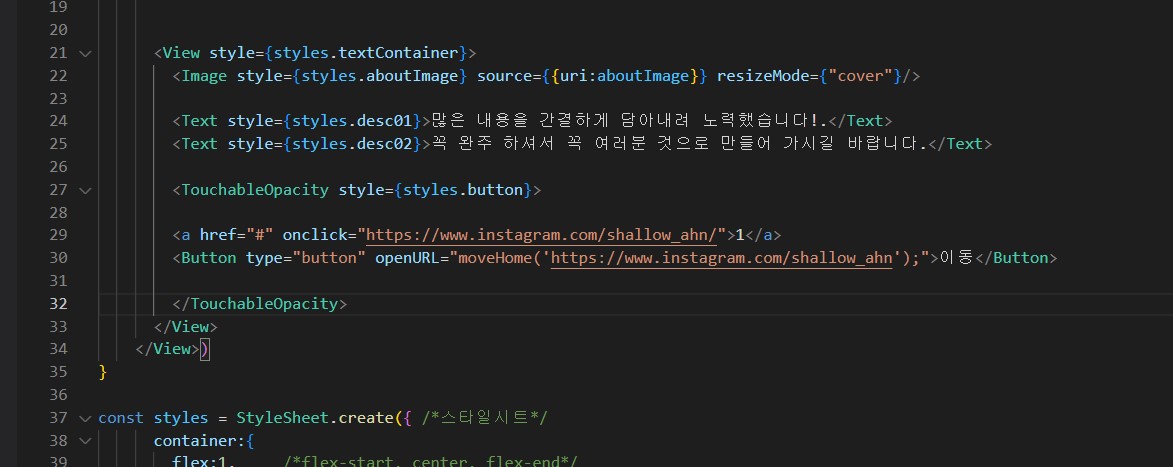Click resizeMode attribute on line 22
This screenshot has width=1173, height=467.
click(763, 76)
